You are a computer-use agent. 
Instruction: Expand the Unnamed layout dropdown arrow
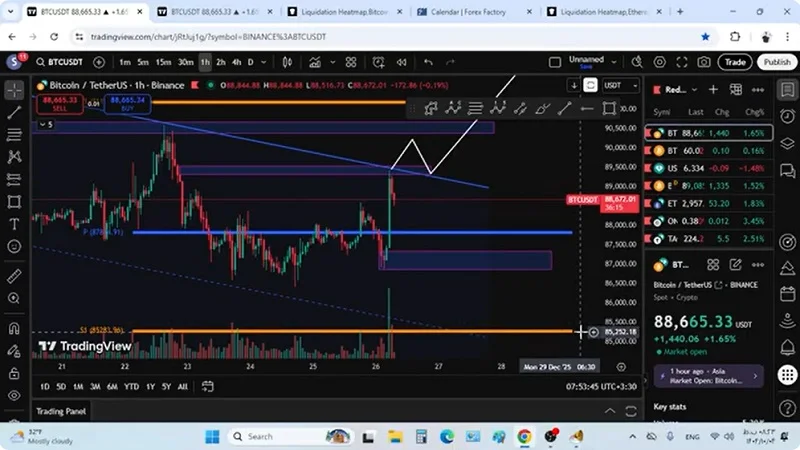click(613, 62)
